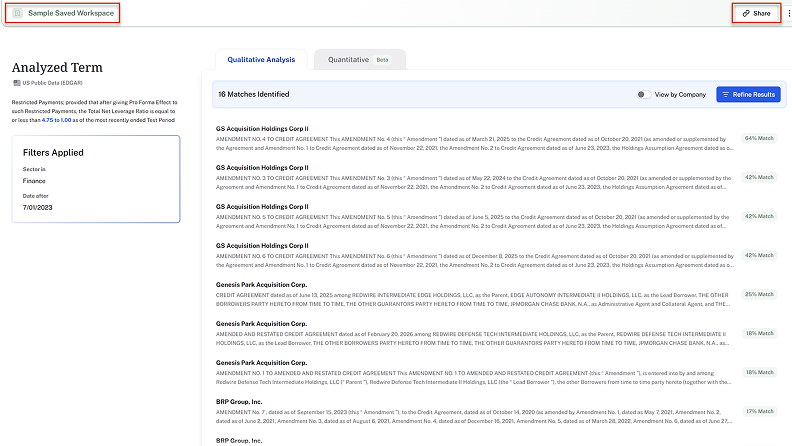This screenshot has width=792, height=446.
Task: Click the Share button
Action: [x=756, y=14]
